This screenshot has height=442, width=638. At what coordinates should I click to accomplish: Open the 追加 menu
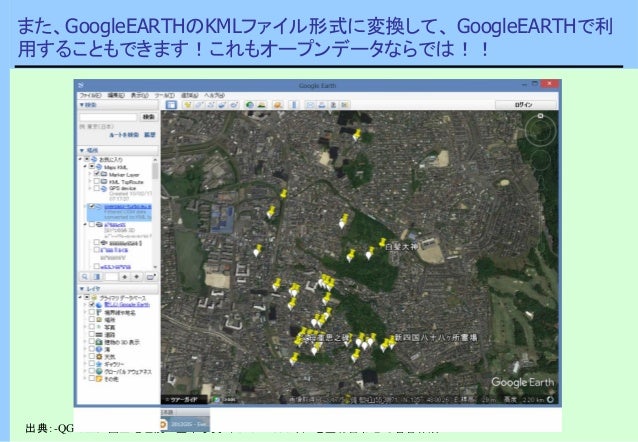pos(189,95)
